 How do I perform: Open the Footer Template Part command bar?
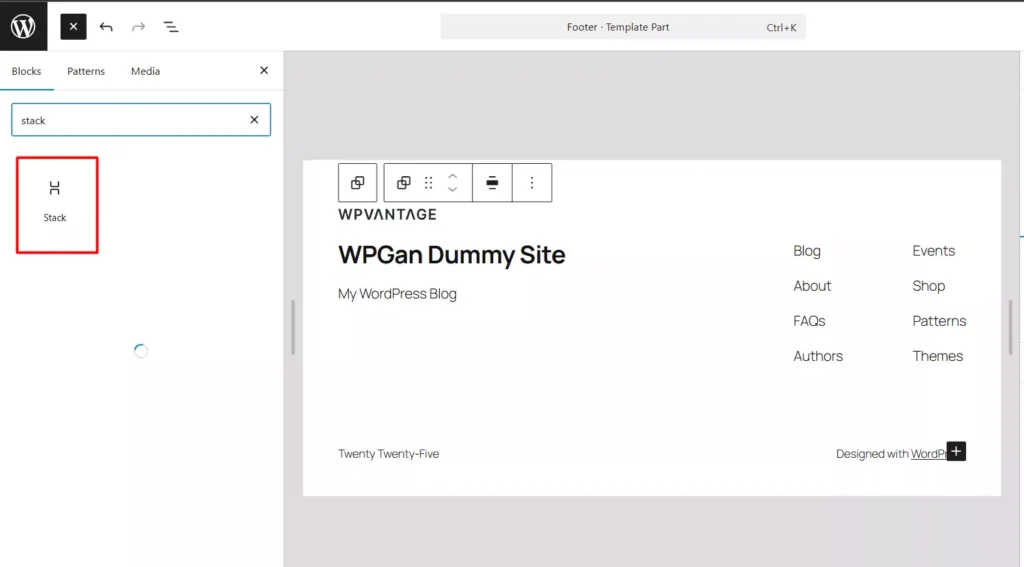click(623, 27)
